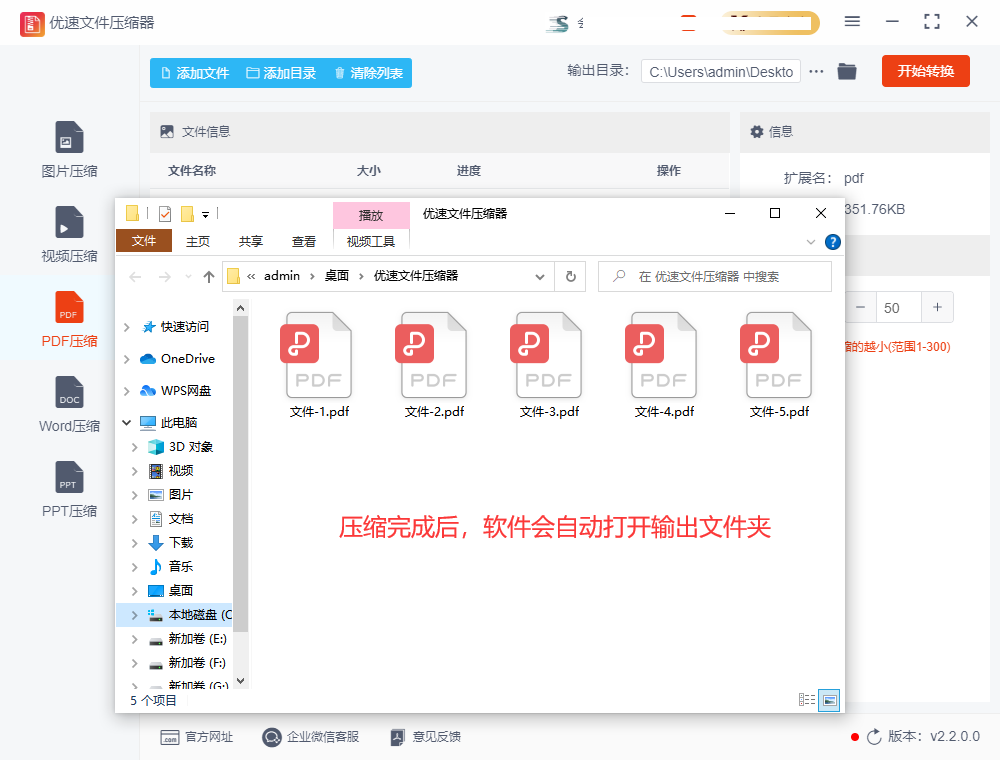The height and width of the screenshot is (760, 1000).
Task: Switch to Word压缩 mode
Action: [x=69, y=404]
